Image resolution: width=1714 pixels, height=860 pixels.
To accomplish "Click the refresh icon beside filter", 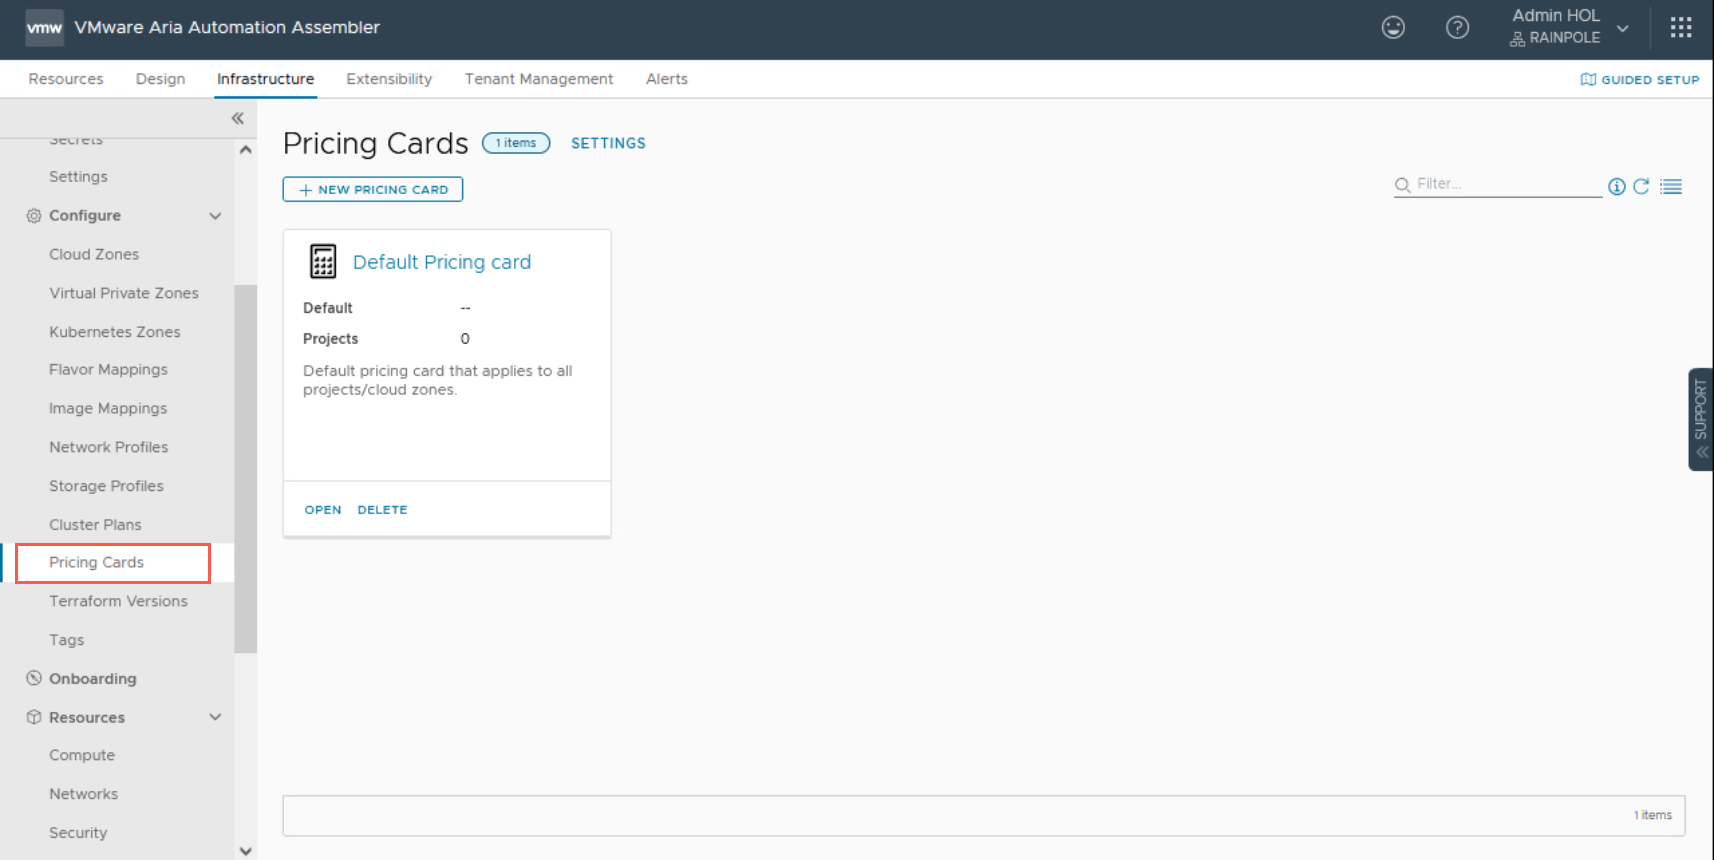I will 1641,186.
